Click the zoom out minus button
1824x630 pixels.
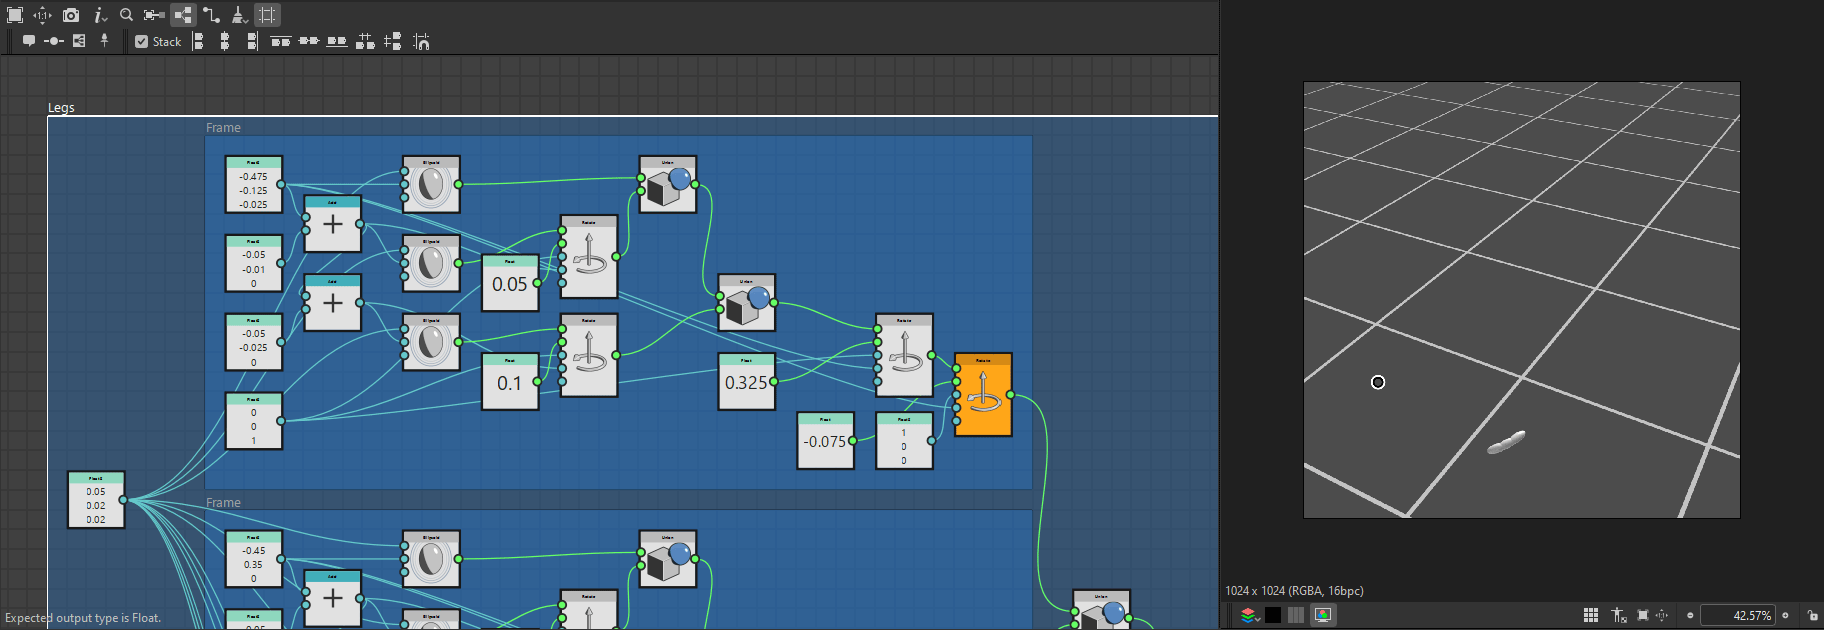click(1690, 615)
